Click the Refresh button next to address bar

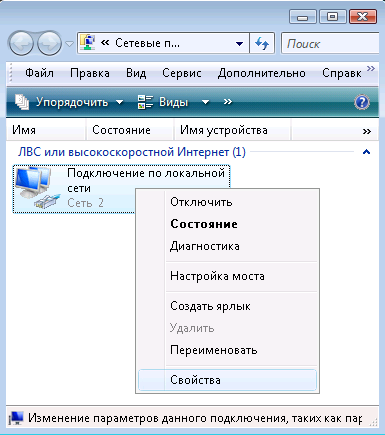point(262,43)
